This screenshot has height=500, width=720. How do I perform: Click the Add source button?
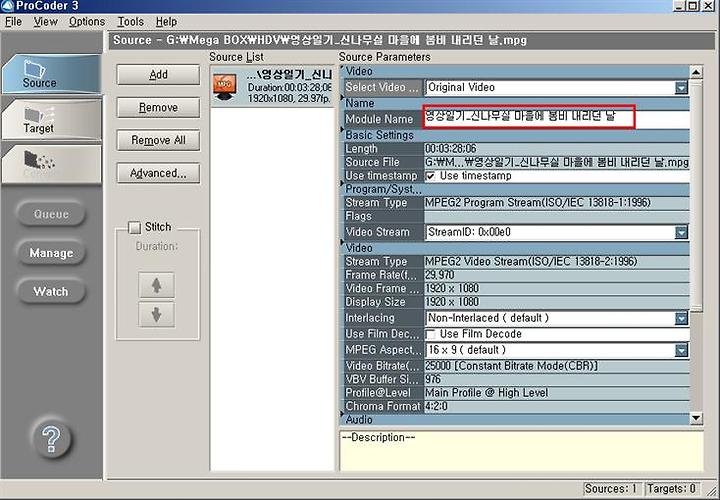pos(158,74)
